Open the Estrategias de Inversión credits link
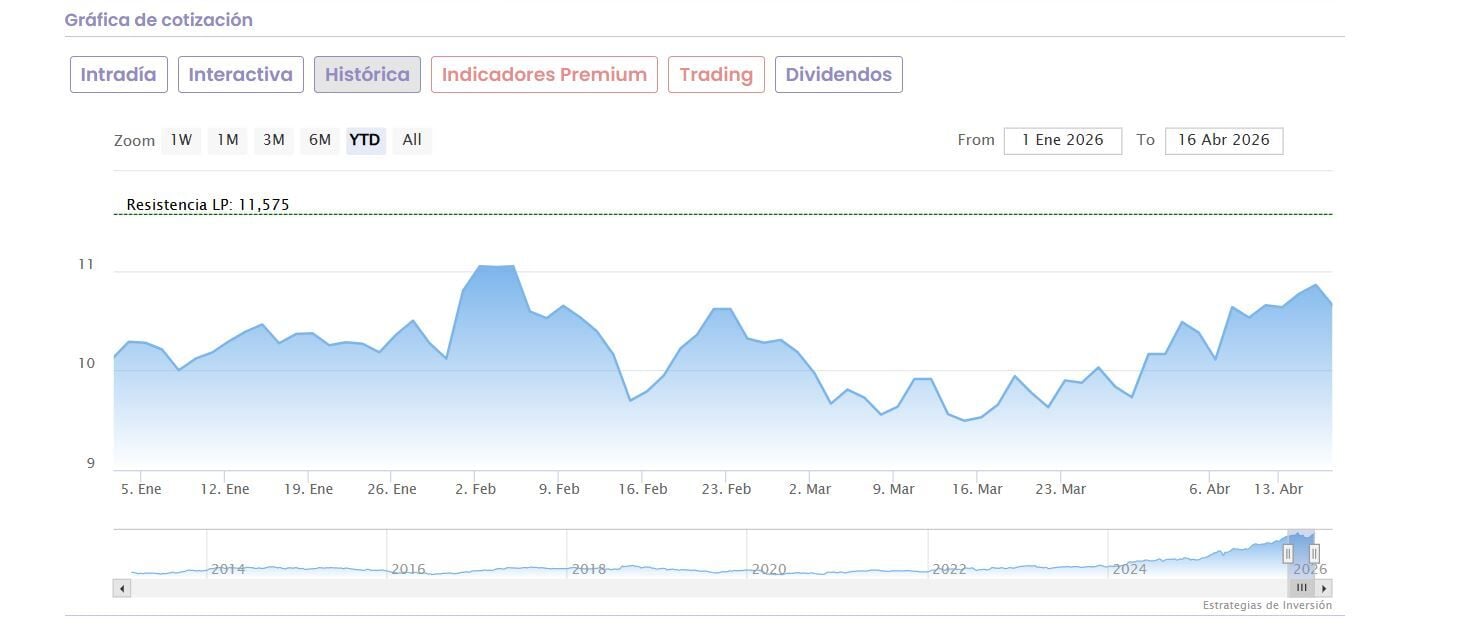 point(1267,606)
